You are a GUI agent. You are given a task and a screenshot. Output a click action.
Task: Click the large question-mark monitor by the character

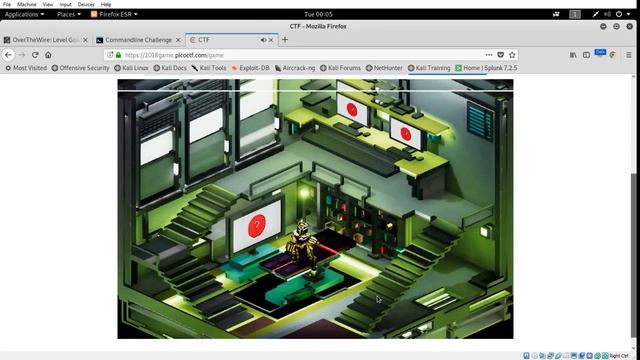(x=256, y=225)
